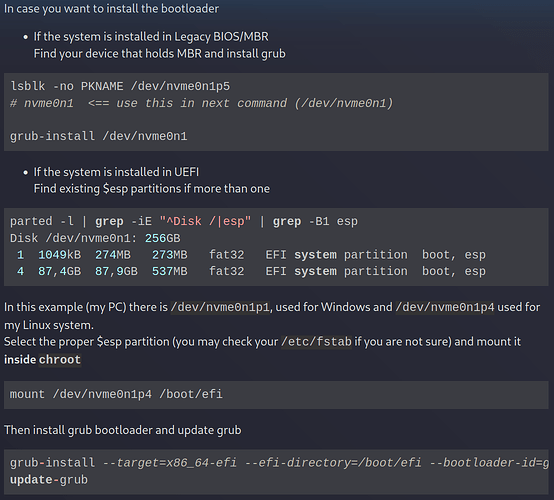
Task: Click the line 'If the system is installed in Legacy BIOS/MBR'
Action: (151, 36)
